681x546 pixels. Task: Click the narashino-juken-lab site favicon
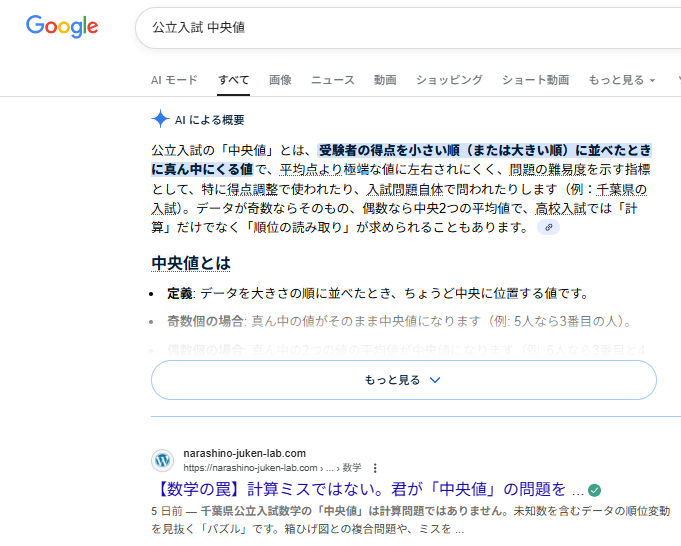tap(162, 460)
